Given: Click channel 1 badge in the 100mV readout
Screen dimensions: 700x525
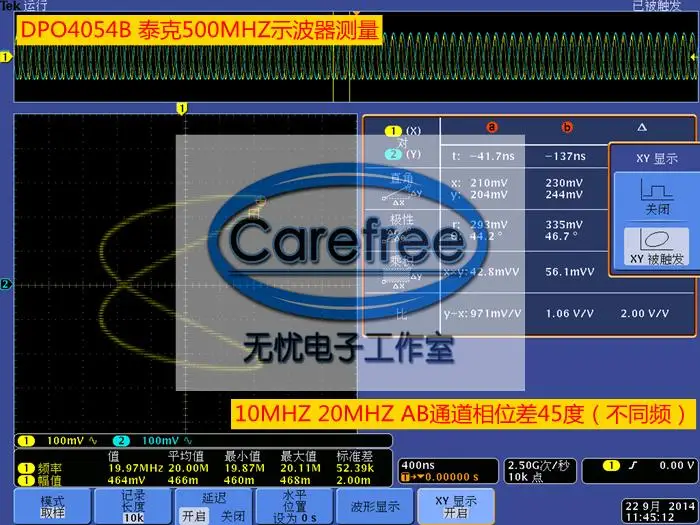Looking at the screenshot, I should pos(26,441).
